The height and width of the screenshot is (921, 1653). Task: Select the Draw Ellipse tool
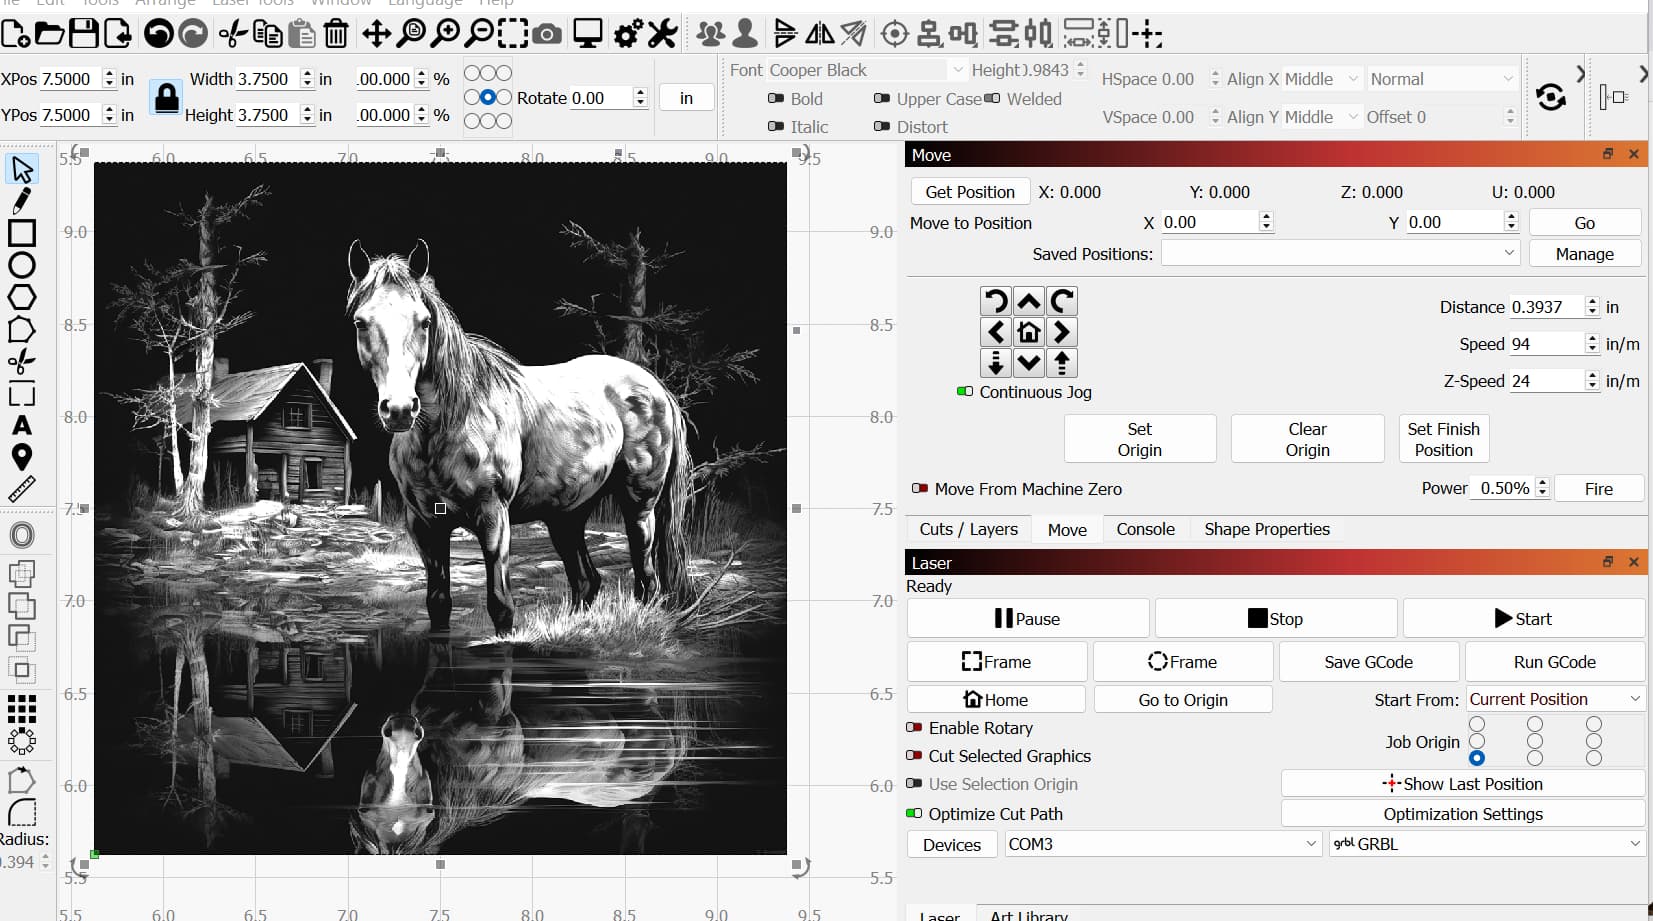tap(21, 265)
